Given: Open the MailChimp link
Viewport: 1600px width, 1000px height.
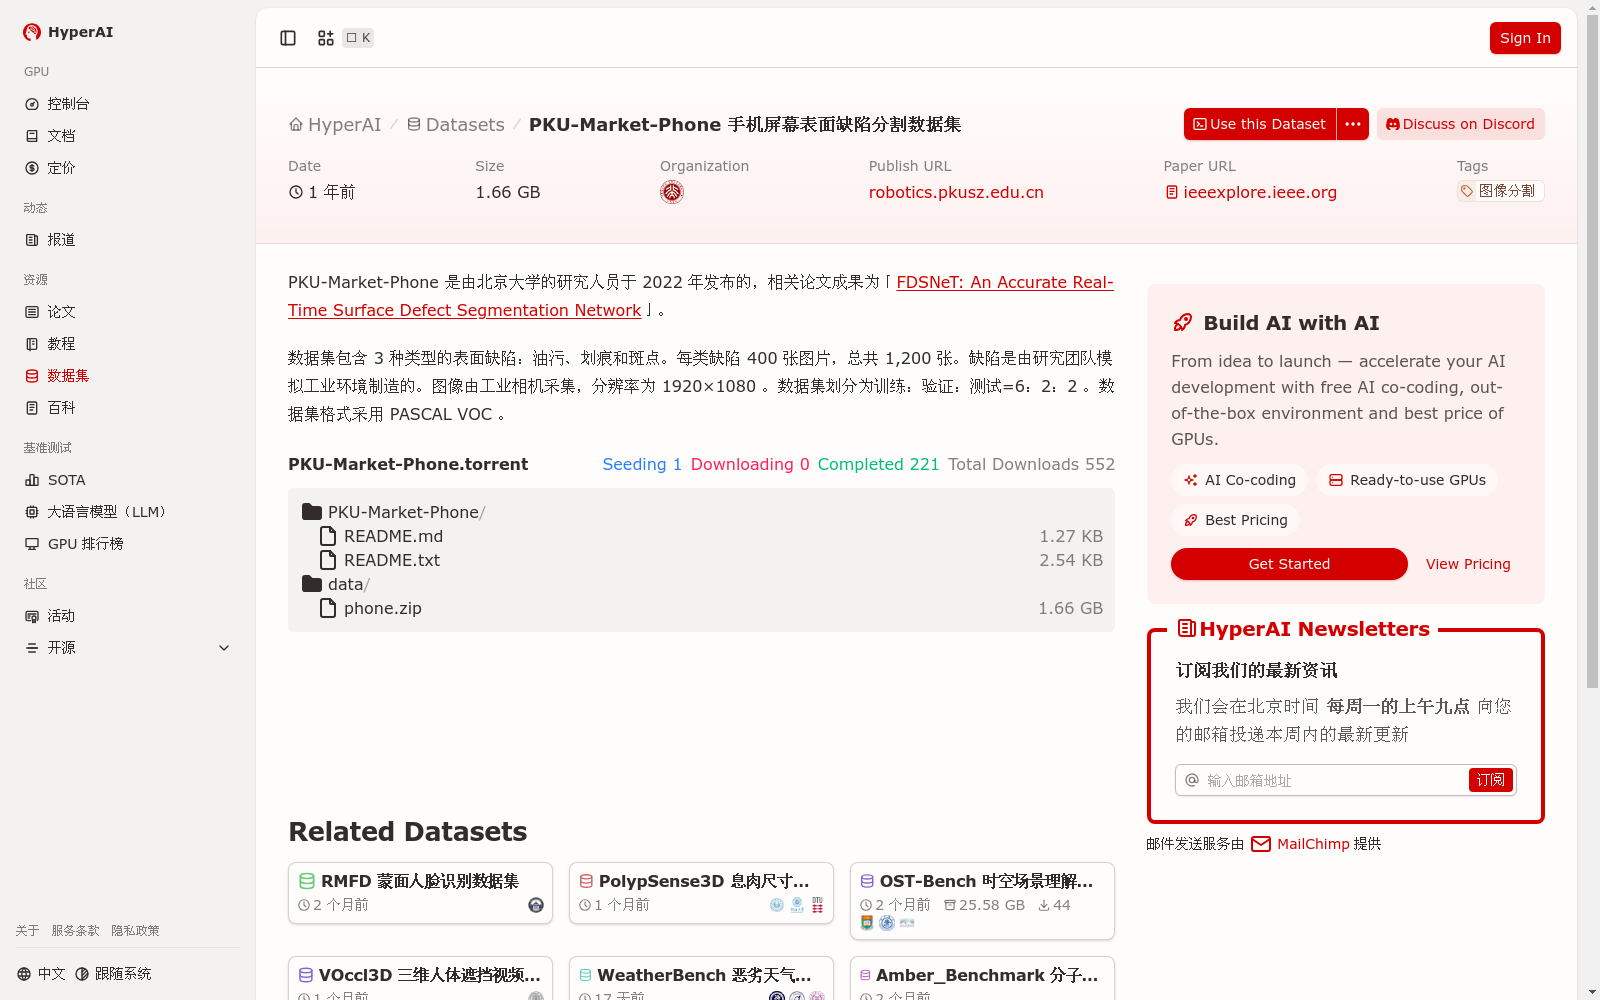Looking at the screenshot, I should [1300, 844].
